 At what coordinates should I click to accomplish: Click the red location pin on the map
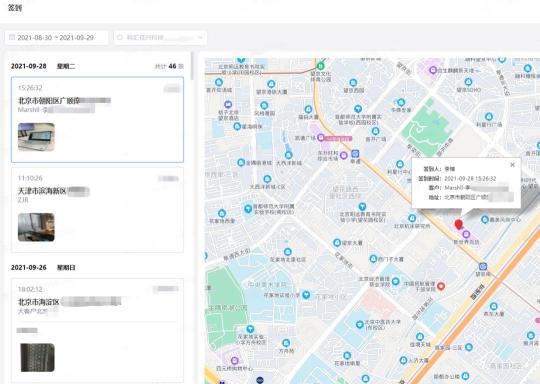pos(458,225)
